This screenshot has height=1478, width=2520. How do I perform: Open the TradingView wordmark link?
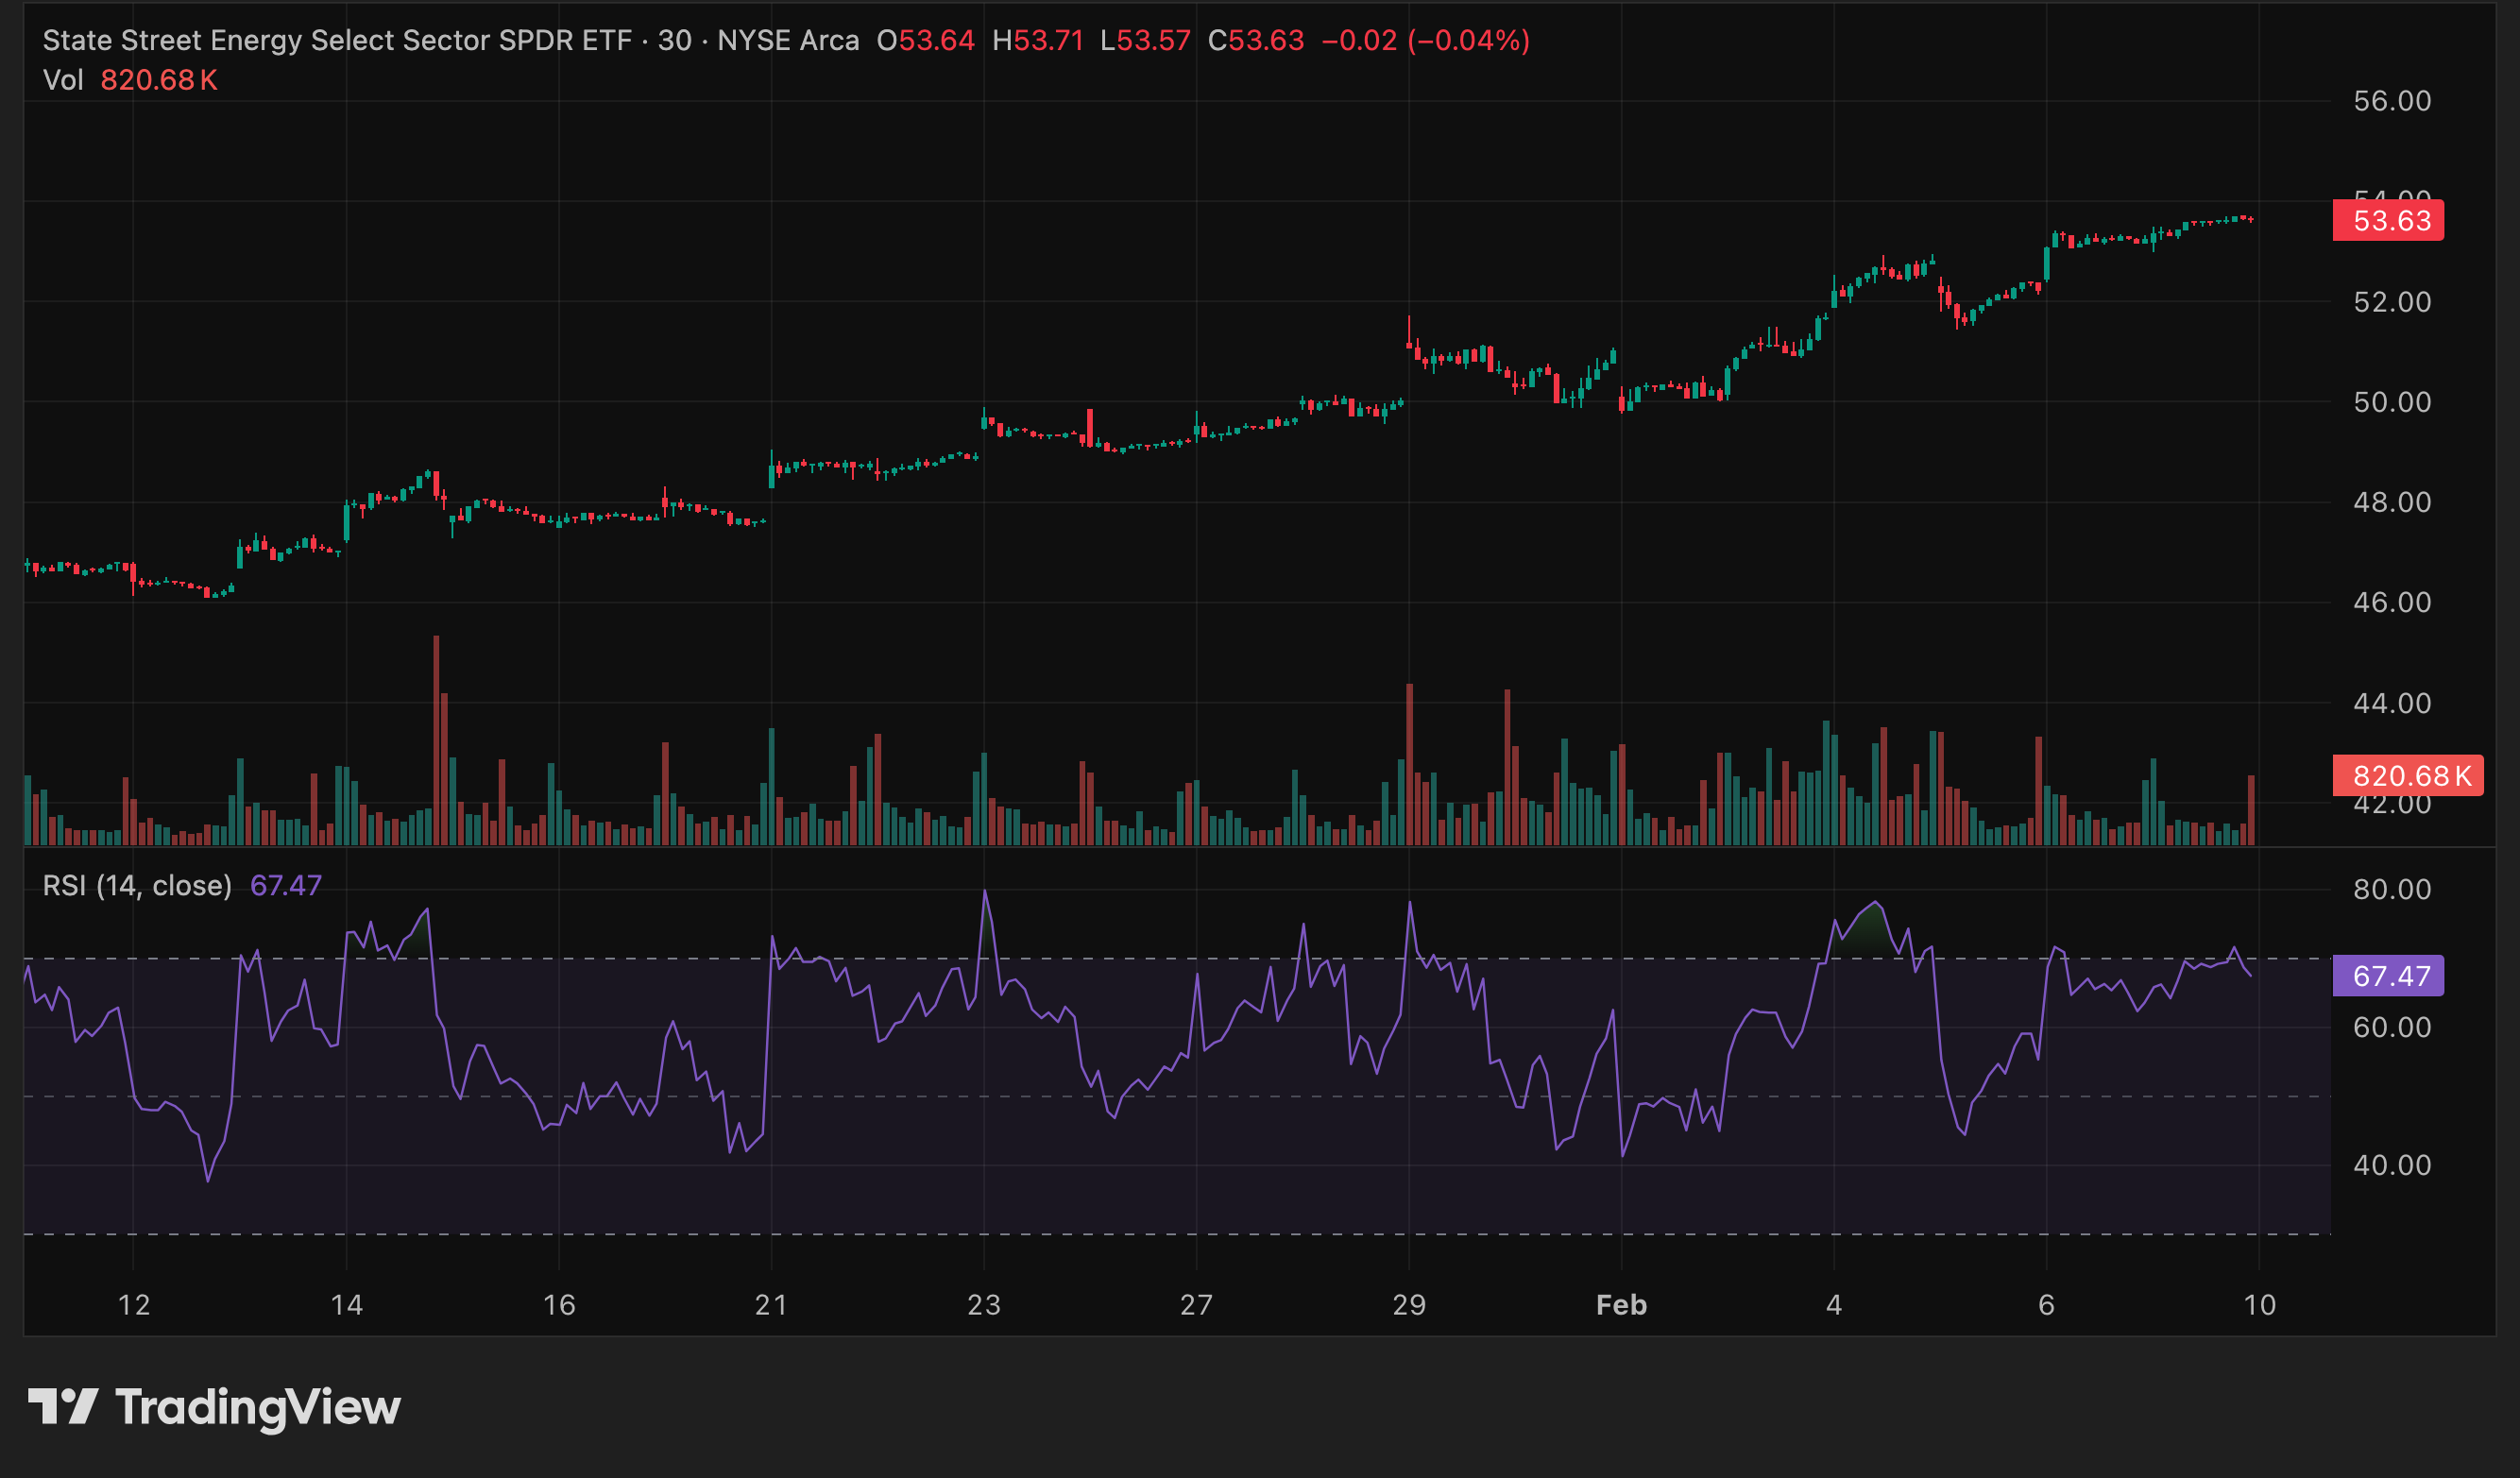[x=258, y=1406]
